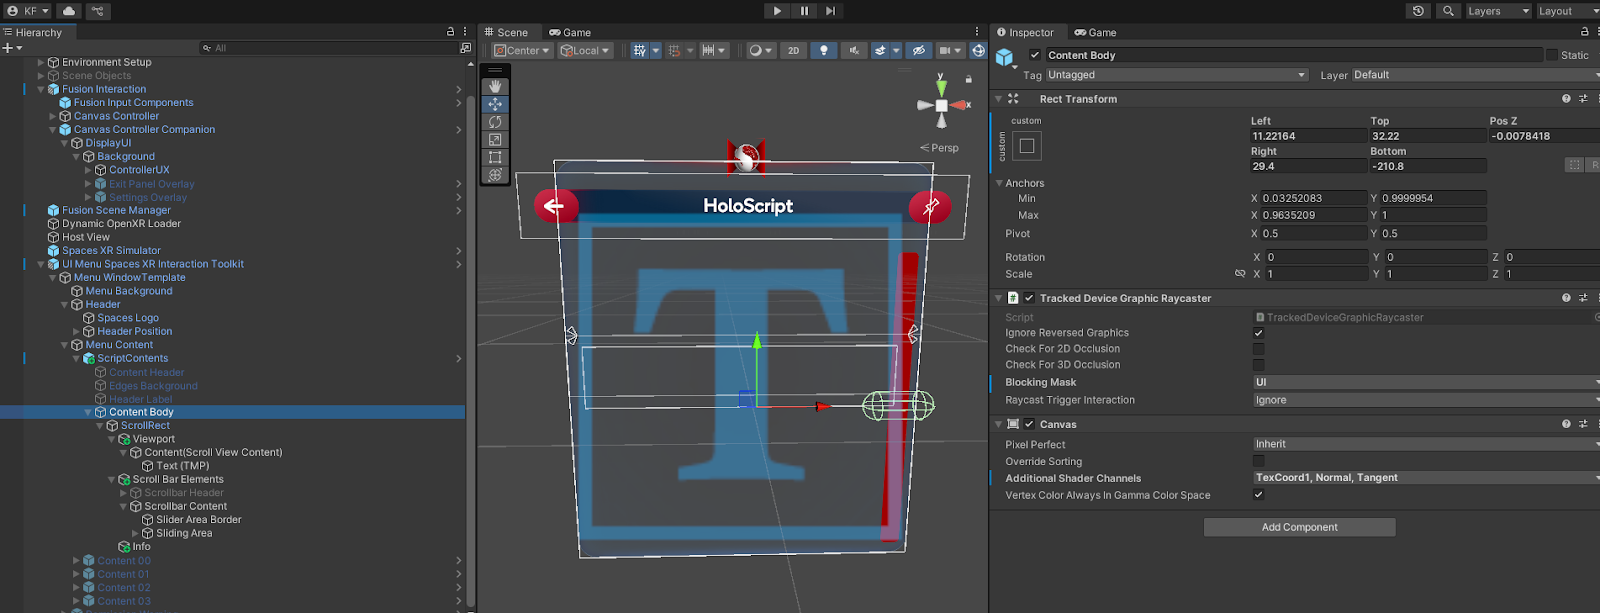Click the Left value input field
This screenshot has height=613, width=1600.
(x=1307, y=136)
